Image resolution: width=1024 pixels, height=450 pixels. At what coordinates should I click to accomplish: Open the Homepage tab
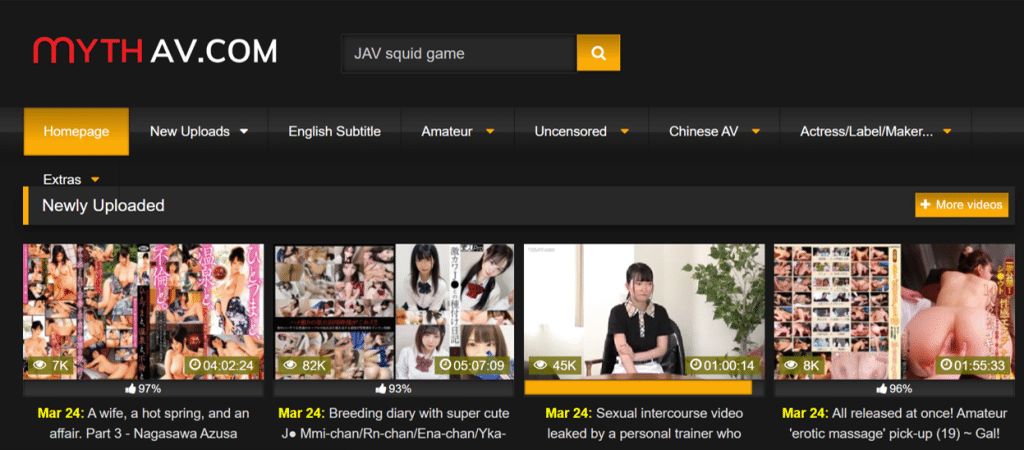(x=76, y=131)
